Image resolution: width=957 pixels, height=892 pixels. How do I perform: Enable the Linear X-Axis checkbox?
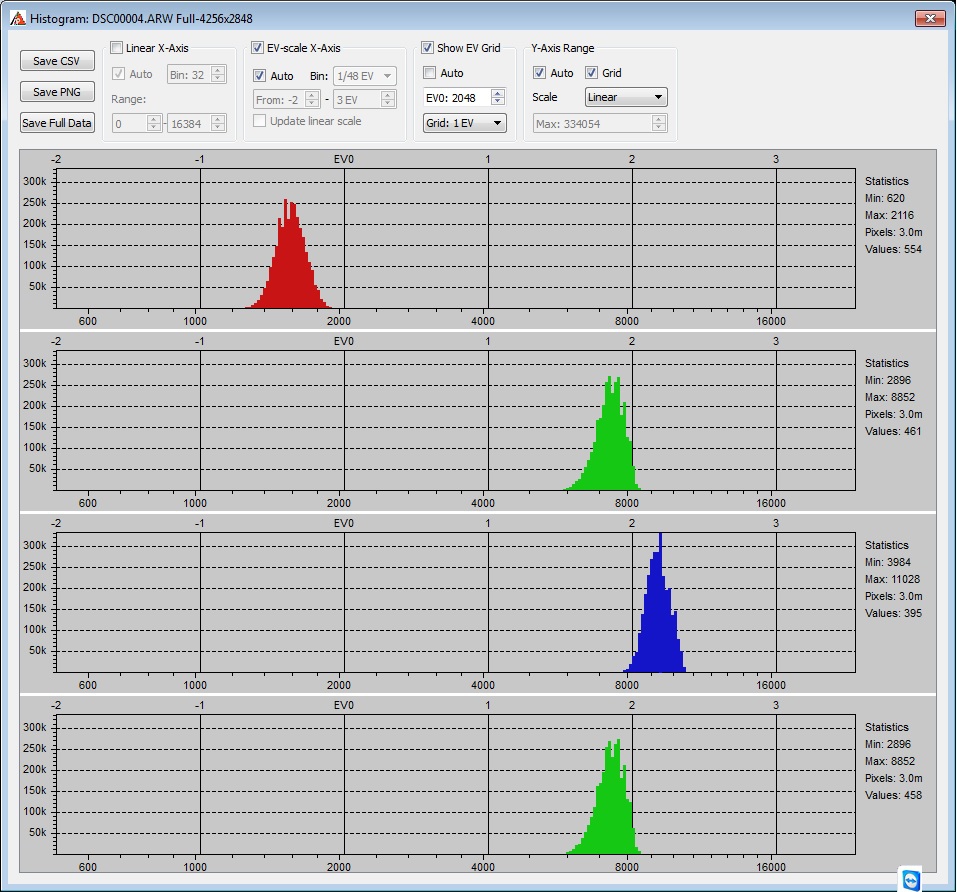(117, 48)
